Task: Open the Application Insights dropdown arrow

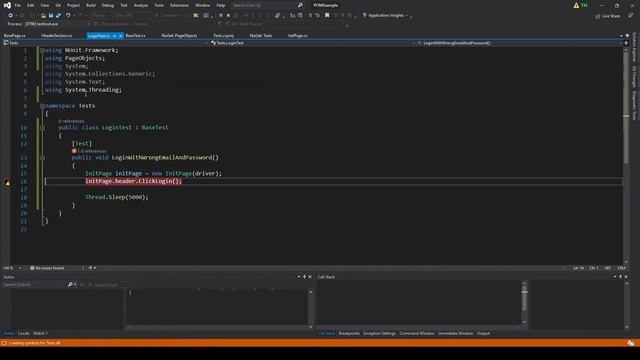Action: [407, 16]
